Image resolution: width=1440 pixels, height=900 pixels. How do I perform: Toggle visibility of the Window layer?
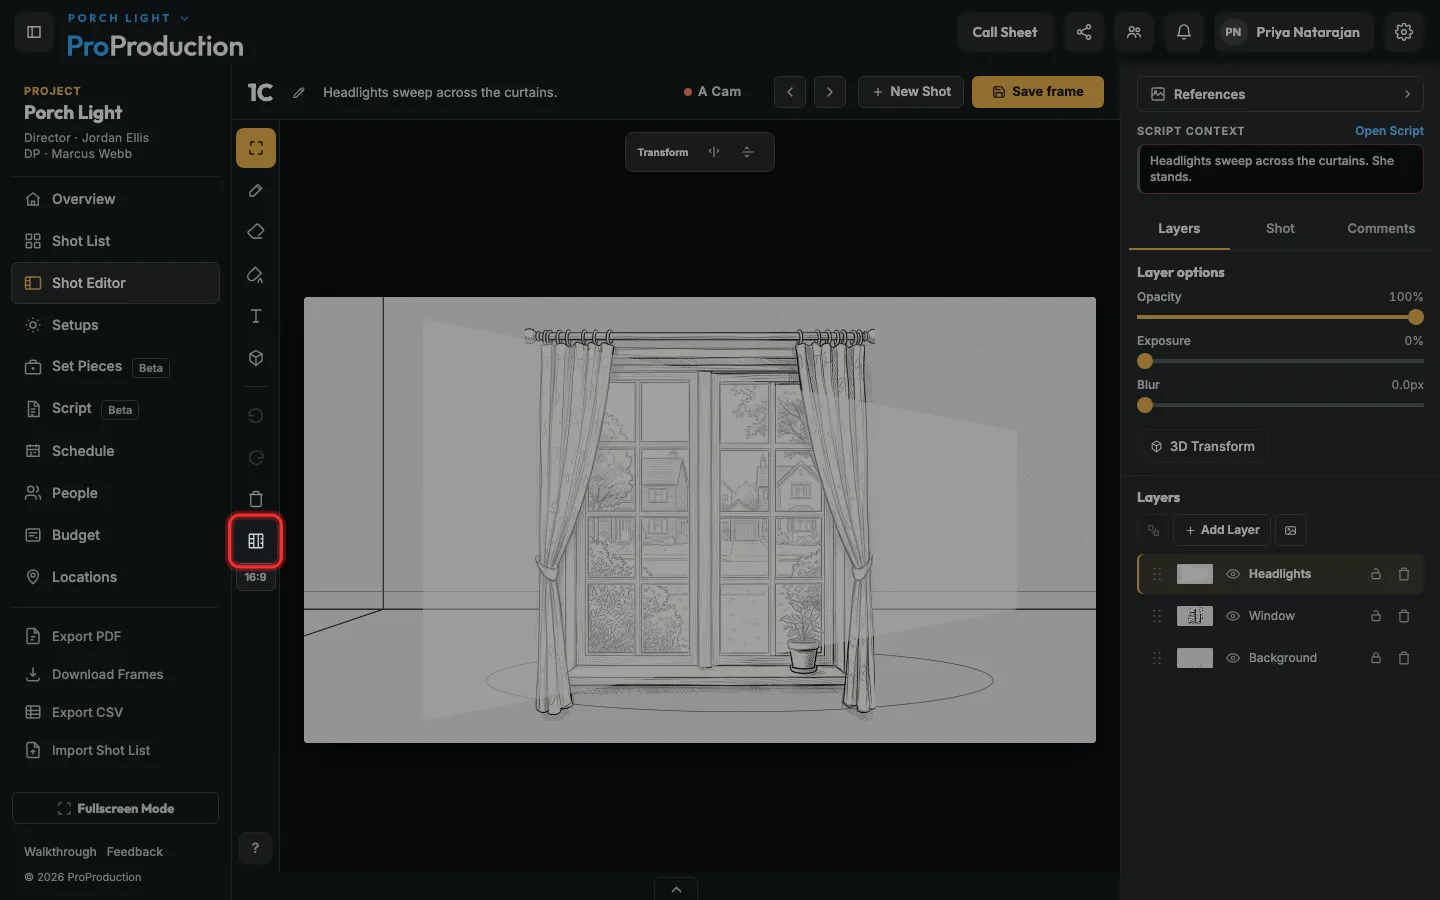[1233, 616]
